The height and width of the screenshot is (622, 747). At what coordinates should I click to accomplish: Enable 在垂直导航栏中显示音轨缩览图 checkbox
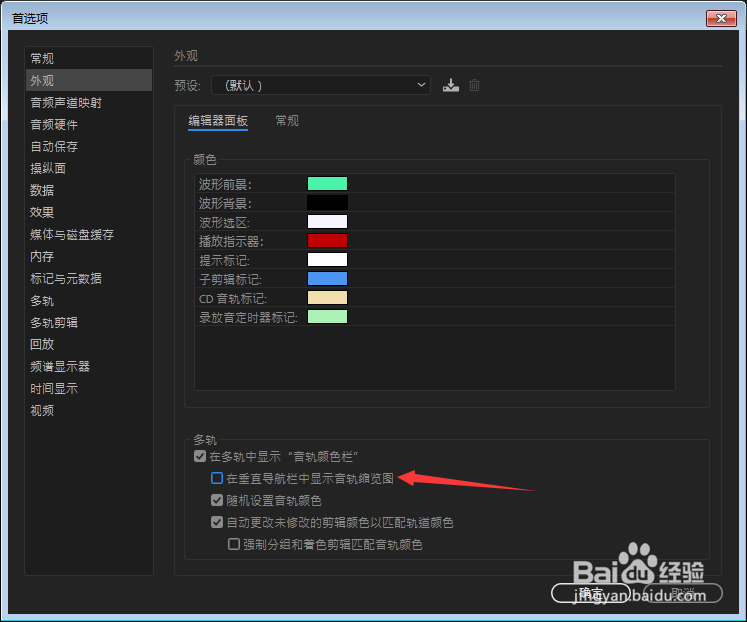pyautogui.click(x=217, y=478)
